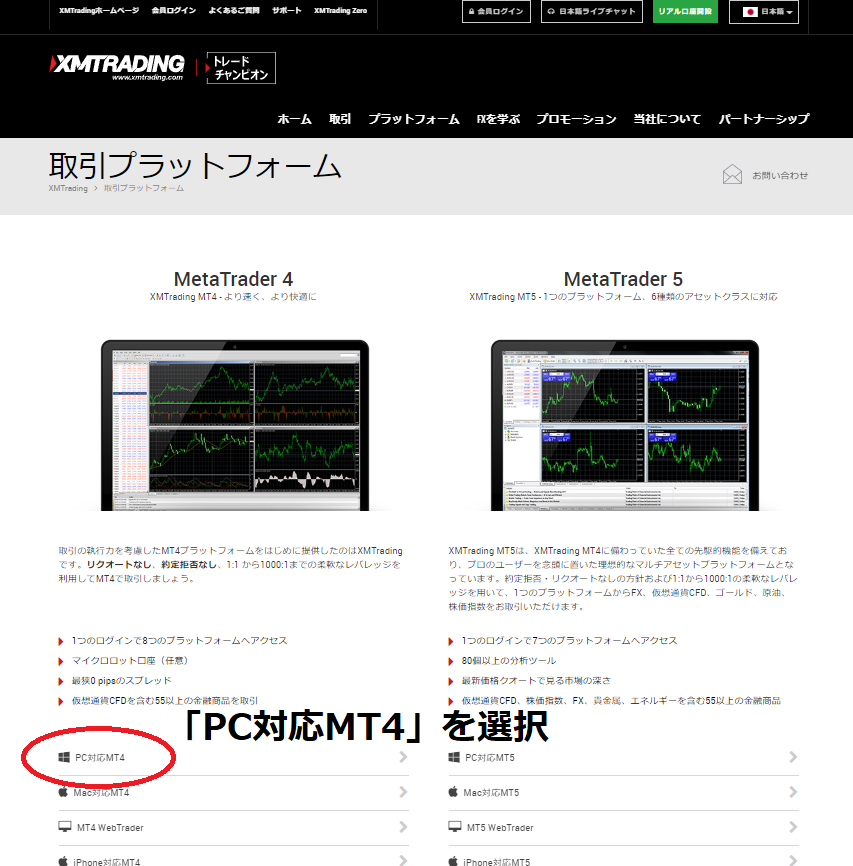Open the 取引 menu
Screen dimensions: 853x866
[x=340, y=119]
